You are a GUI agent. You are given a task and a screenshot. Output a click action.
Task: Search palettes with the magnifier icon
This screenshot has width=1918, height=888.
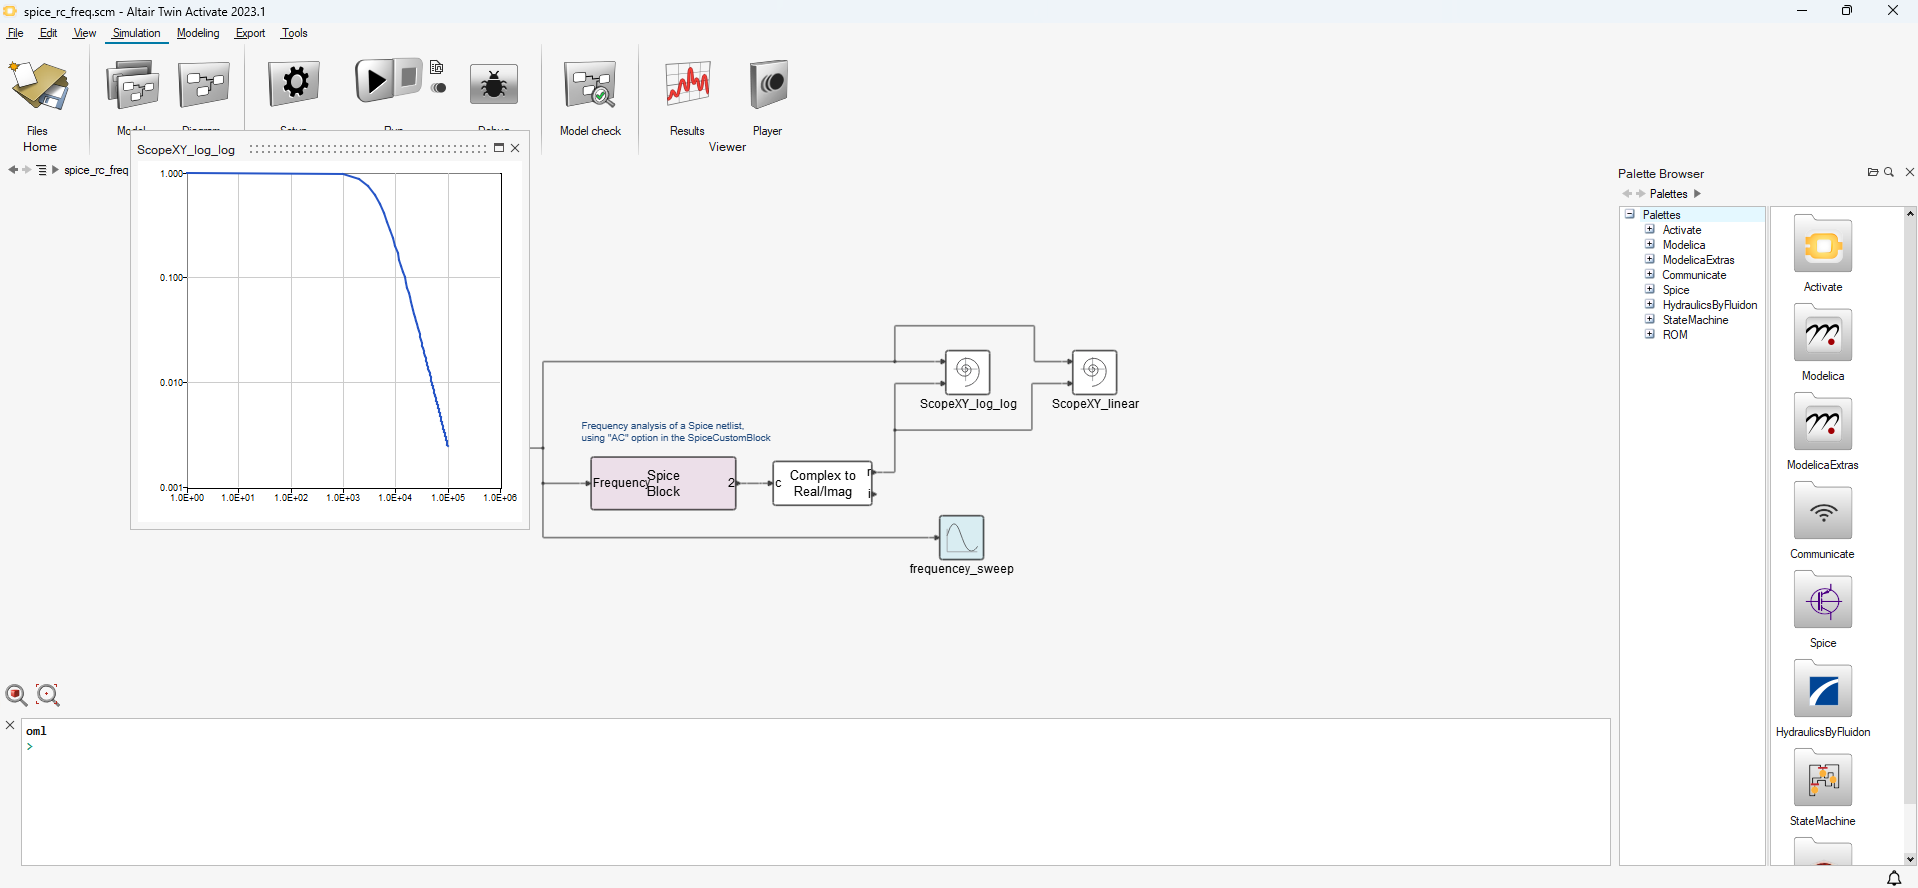pyautogui.click(x=1889, y=172)
